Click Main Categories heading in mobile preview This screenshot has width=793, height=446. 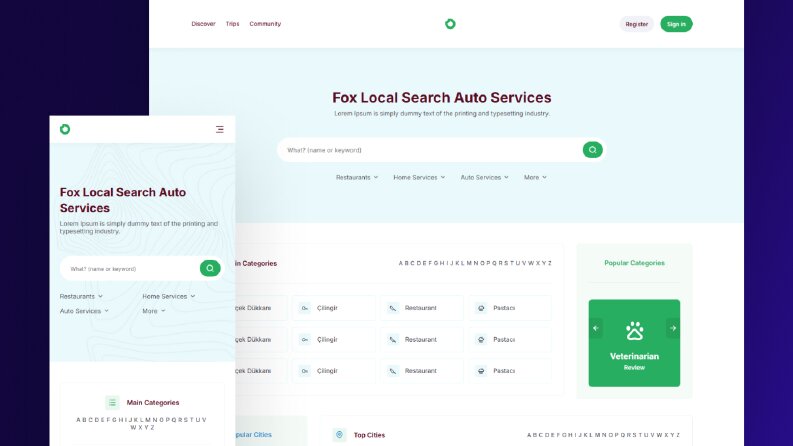(153, 403)
